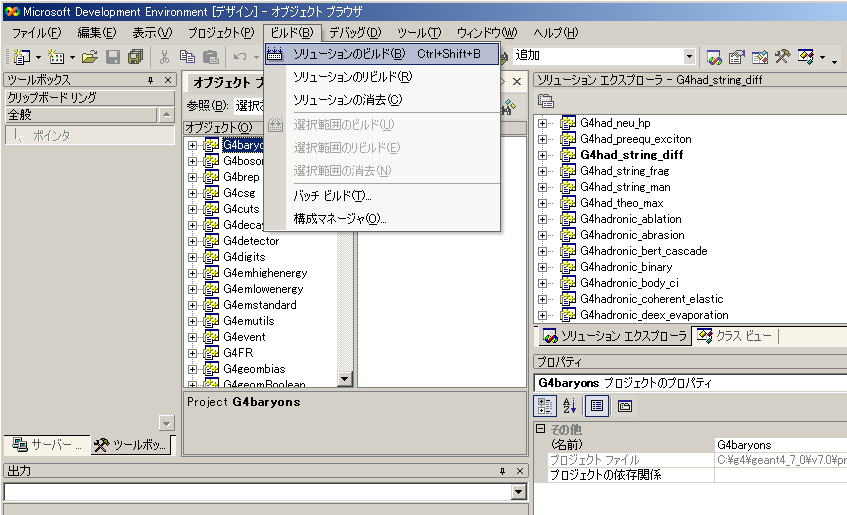Click the G4event project icon

pos(211,337)
